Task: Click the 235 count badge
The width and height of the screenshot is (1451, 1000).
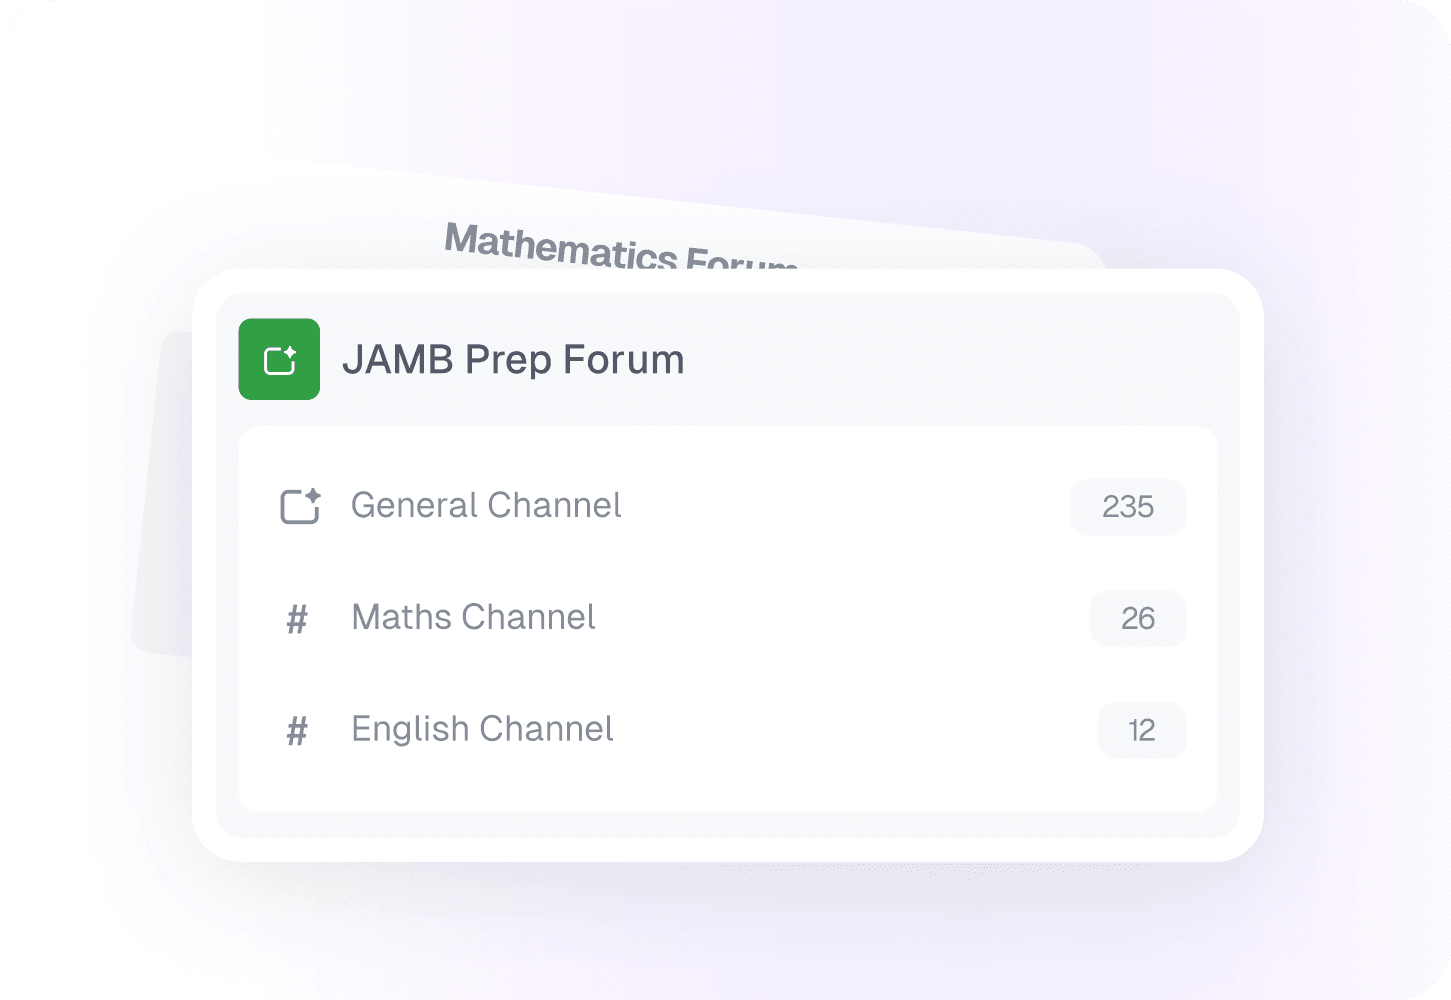Action: (x=1127, y=507)
